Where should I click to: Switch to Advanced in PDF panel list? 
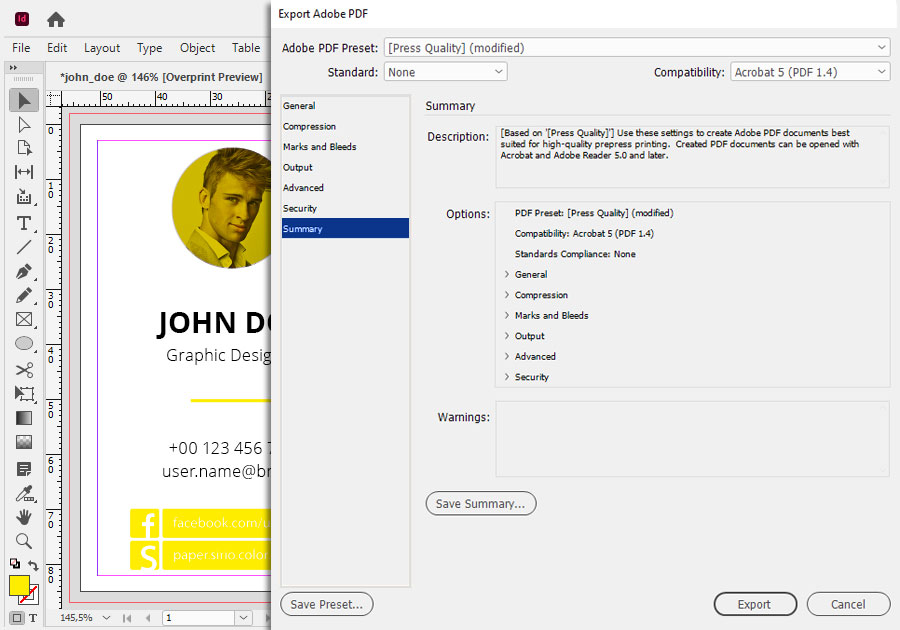click(345, 188)
